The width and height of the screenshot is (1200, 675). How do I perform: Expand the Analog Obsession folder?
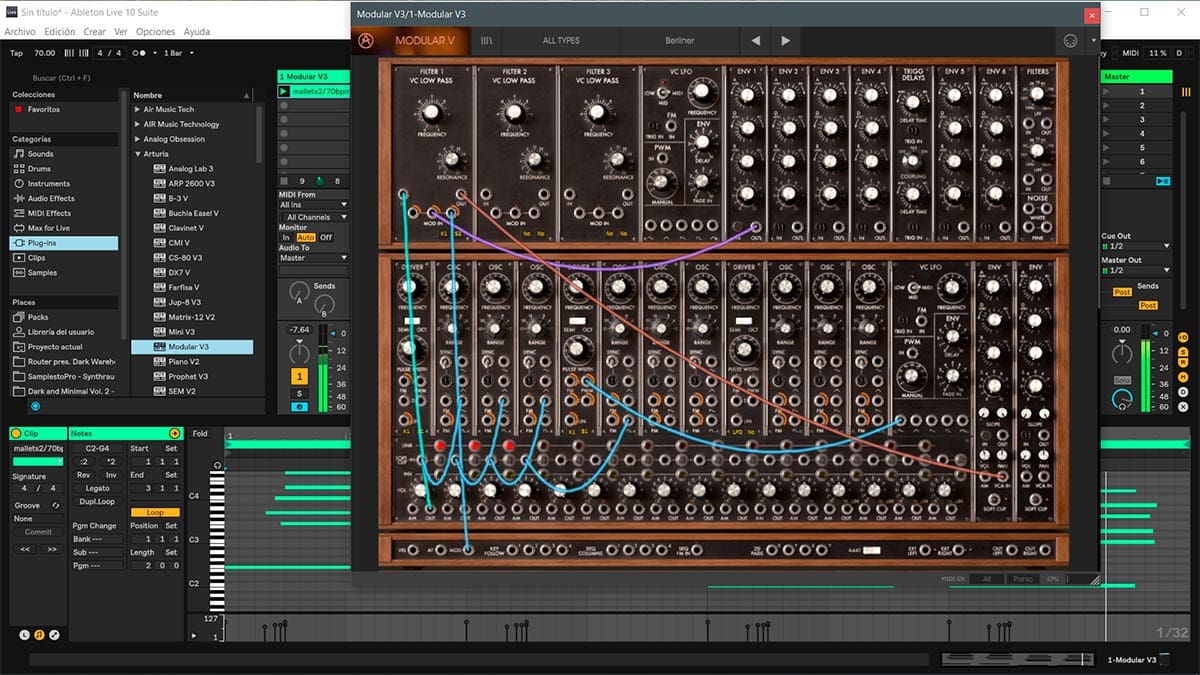pos(138,139)
